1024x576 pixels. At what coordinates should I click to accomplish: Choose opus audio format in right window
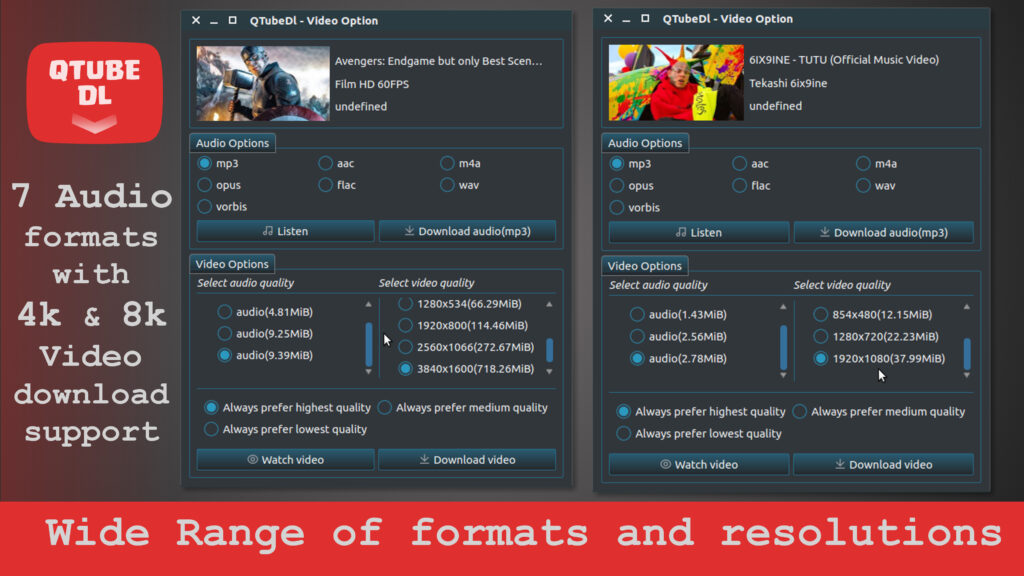pos(617,186)
